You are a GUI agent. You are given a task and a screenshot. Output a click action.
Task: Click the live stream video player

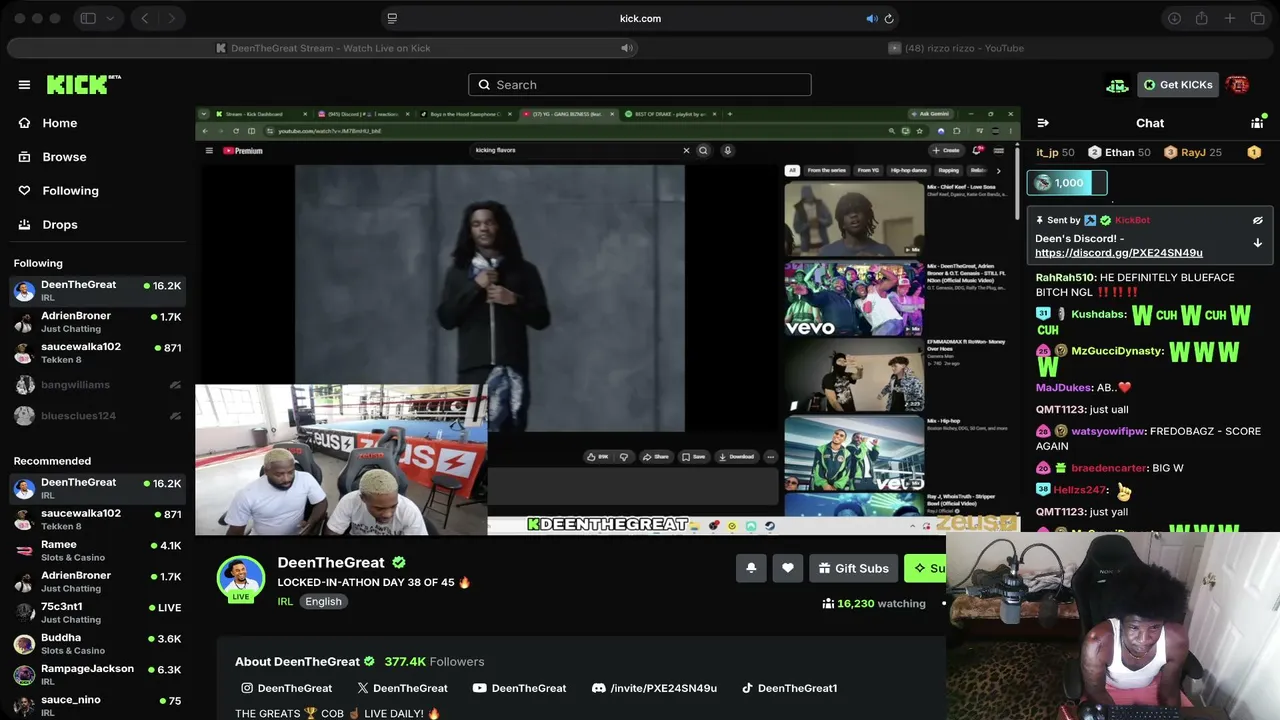tap(608, 321)
